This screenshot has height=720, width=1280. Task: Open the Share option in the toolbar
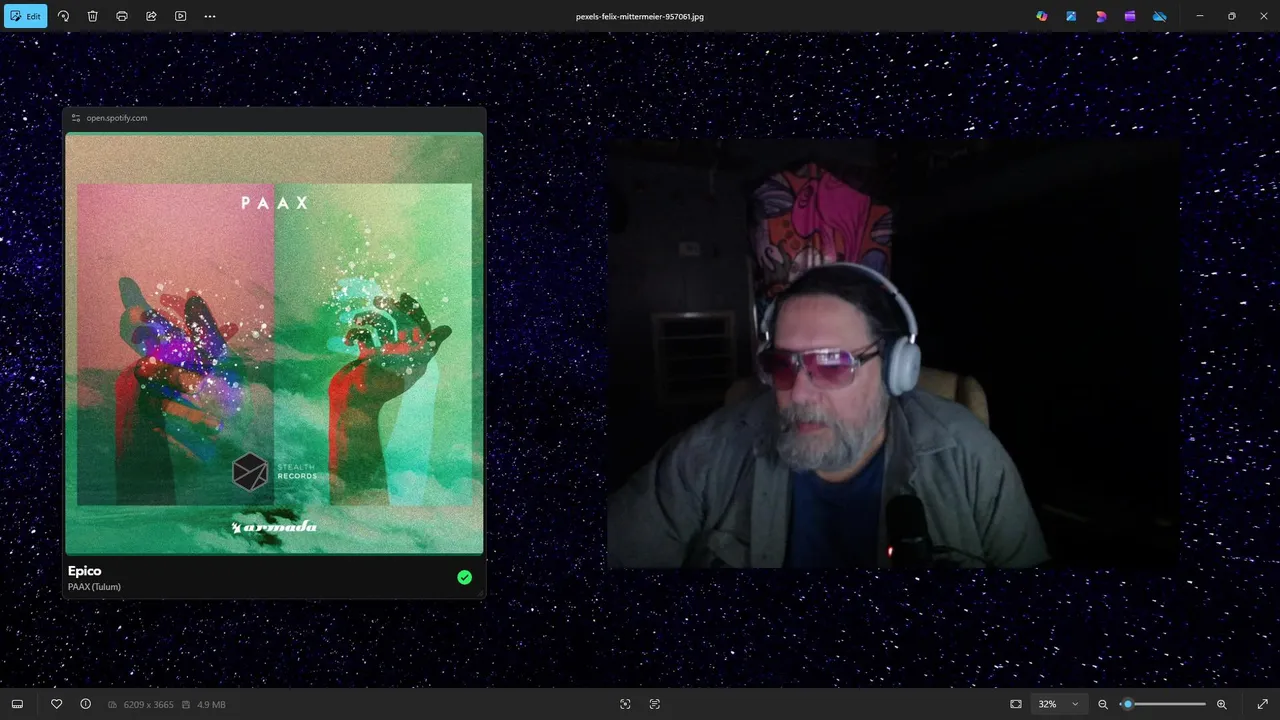click(151, 16)
